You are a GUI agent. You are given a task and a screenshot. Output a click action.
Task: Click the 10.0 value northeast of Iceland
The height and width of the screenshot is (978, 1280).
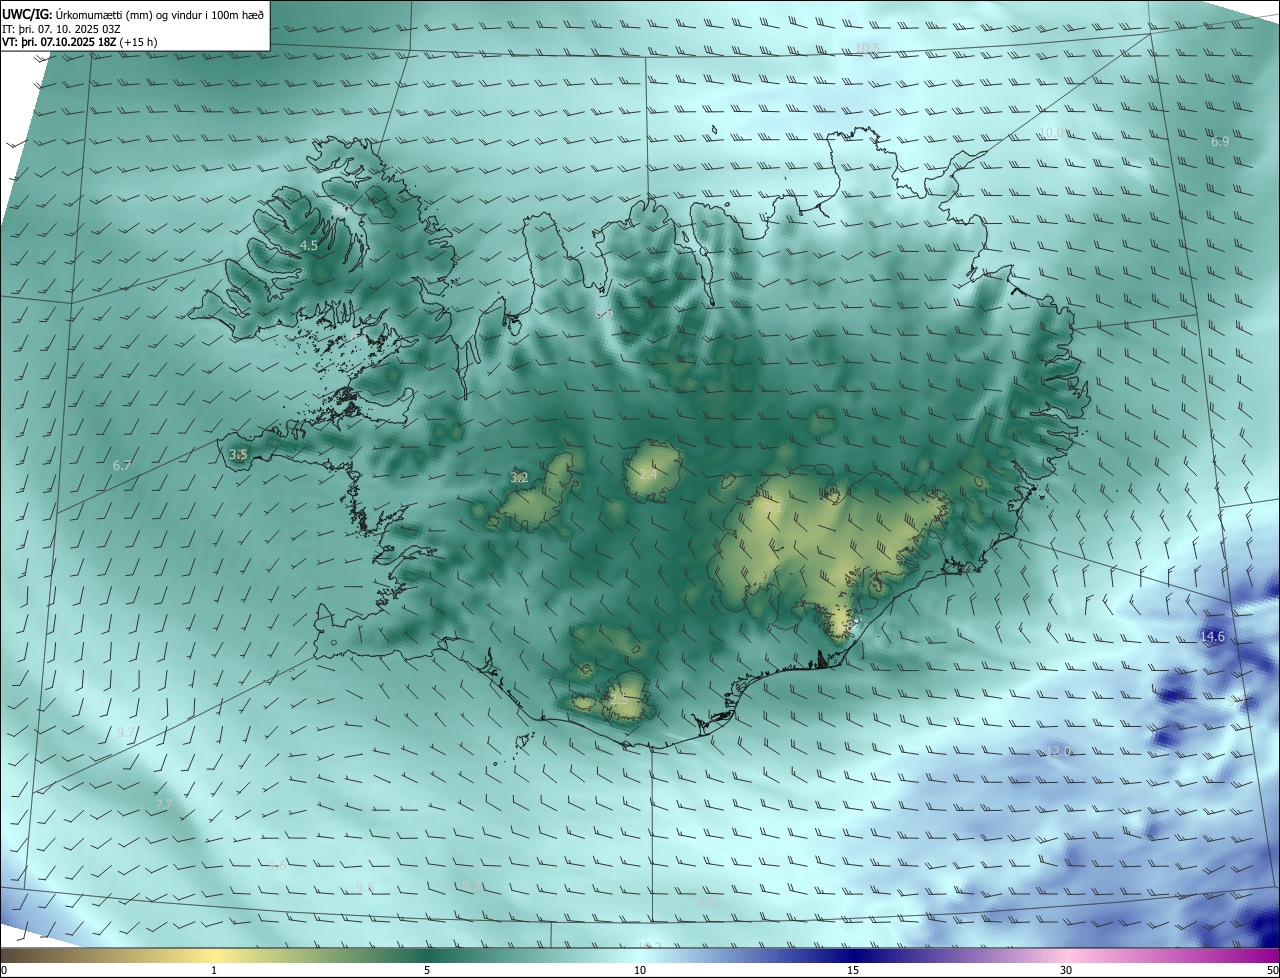click(1051, 132)
